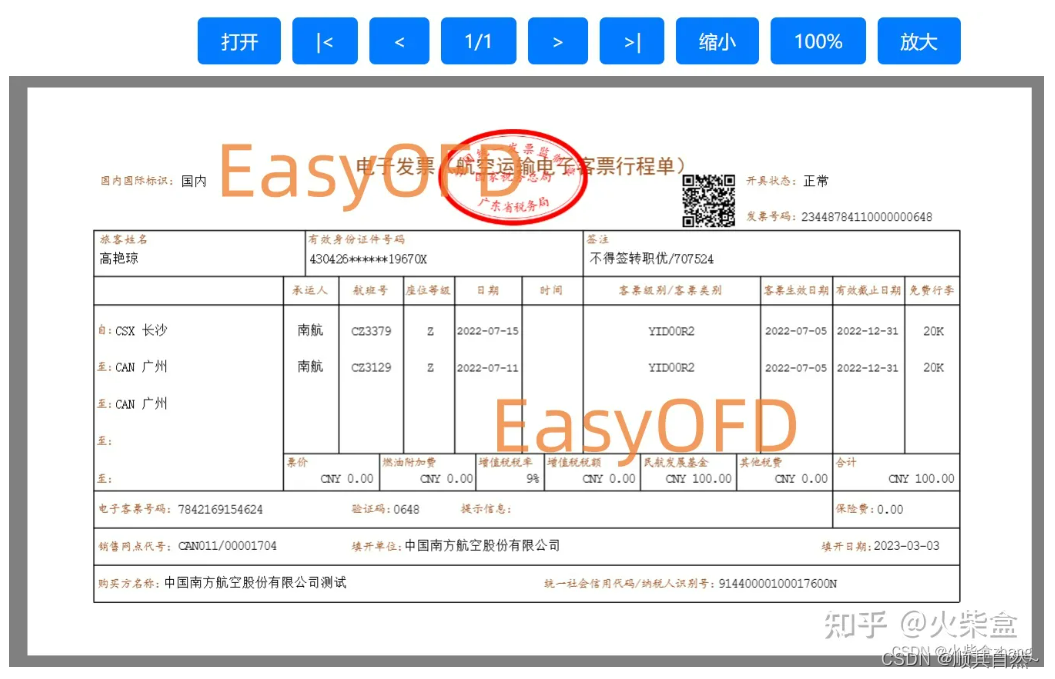Select invoice status 正常
The image size is (1055, 679).
pyautogui.click(x=816, y=180)
